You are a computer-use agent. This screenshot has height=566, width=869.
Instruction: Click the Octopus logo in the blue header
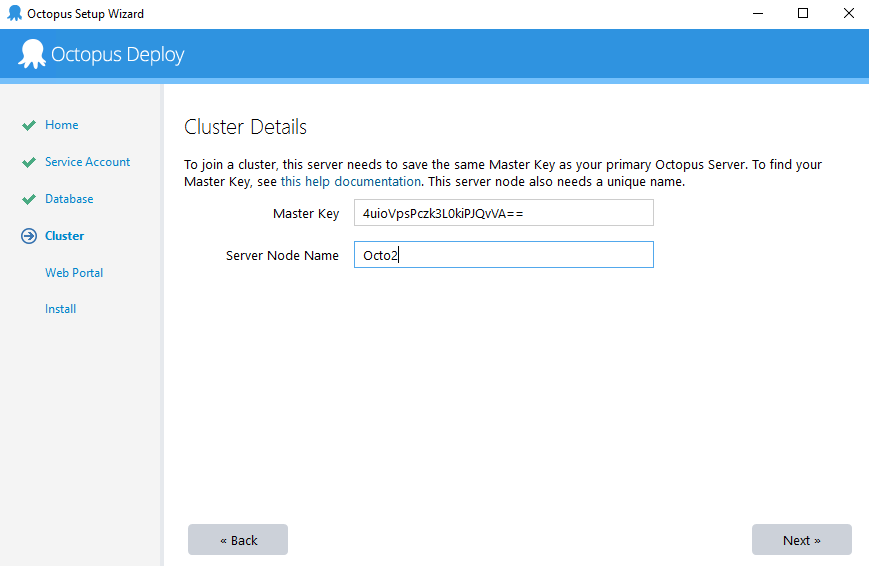pyautogui.click(x=32, y=54)
